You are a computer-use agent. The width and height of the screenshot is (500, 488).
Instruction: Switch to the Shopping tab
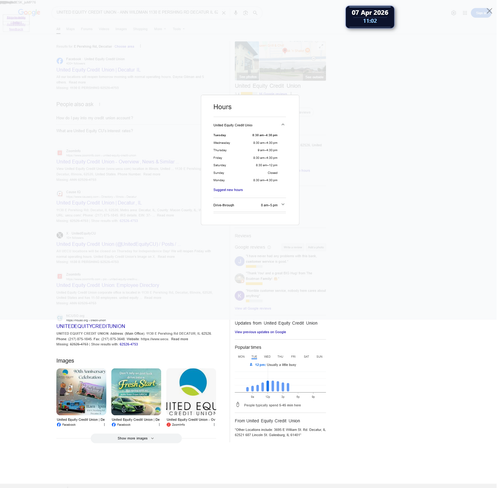[x=140, y=29]
